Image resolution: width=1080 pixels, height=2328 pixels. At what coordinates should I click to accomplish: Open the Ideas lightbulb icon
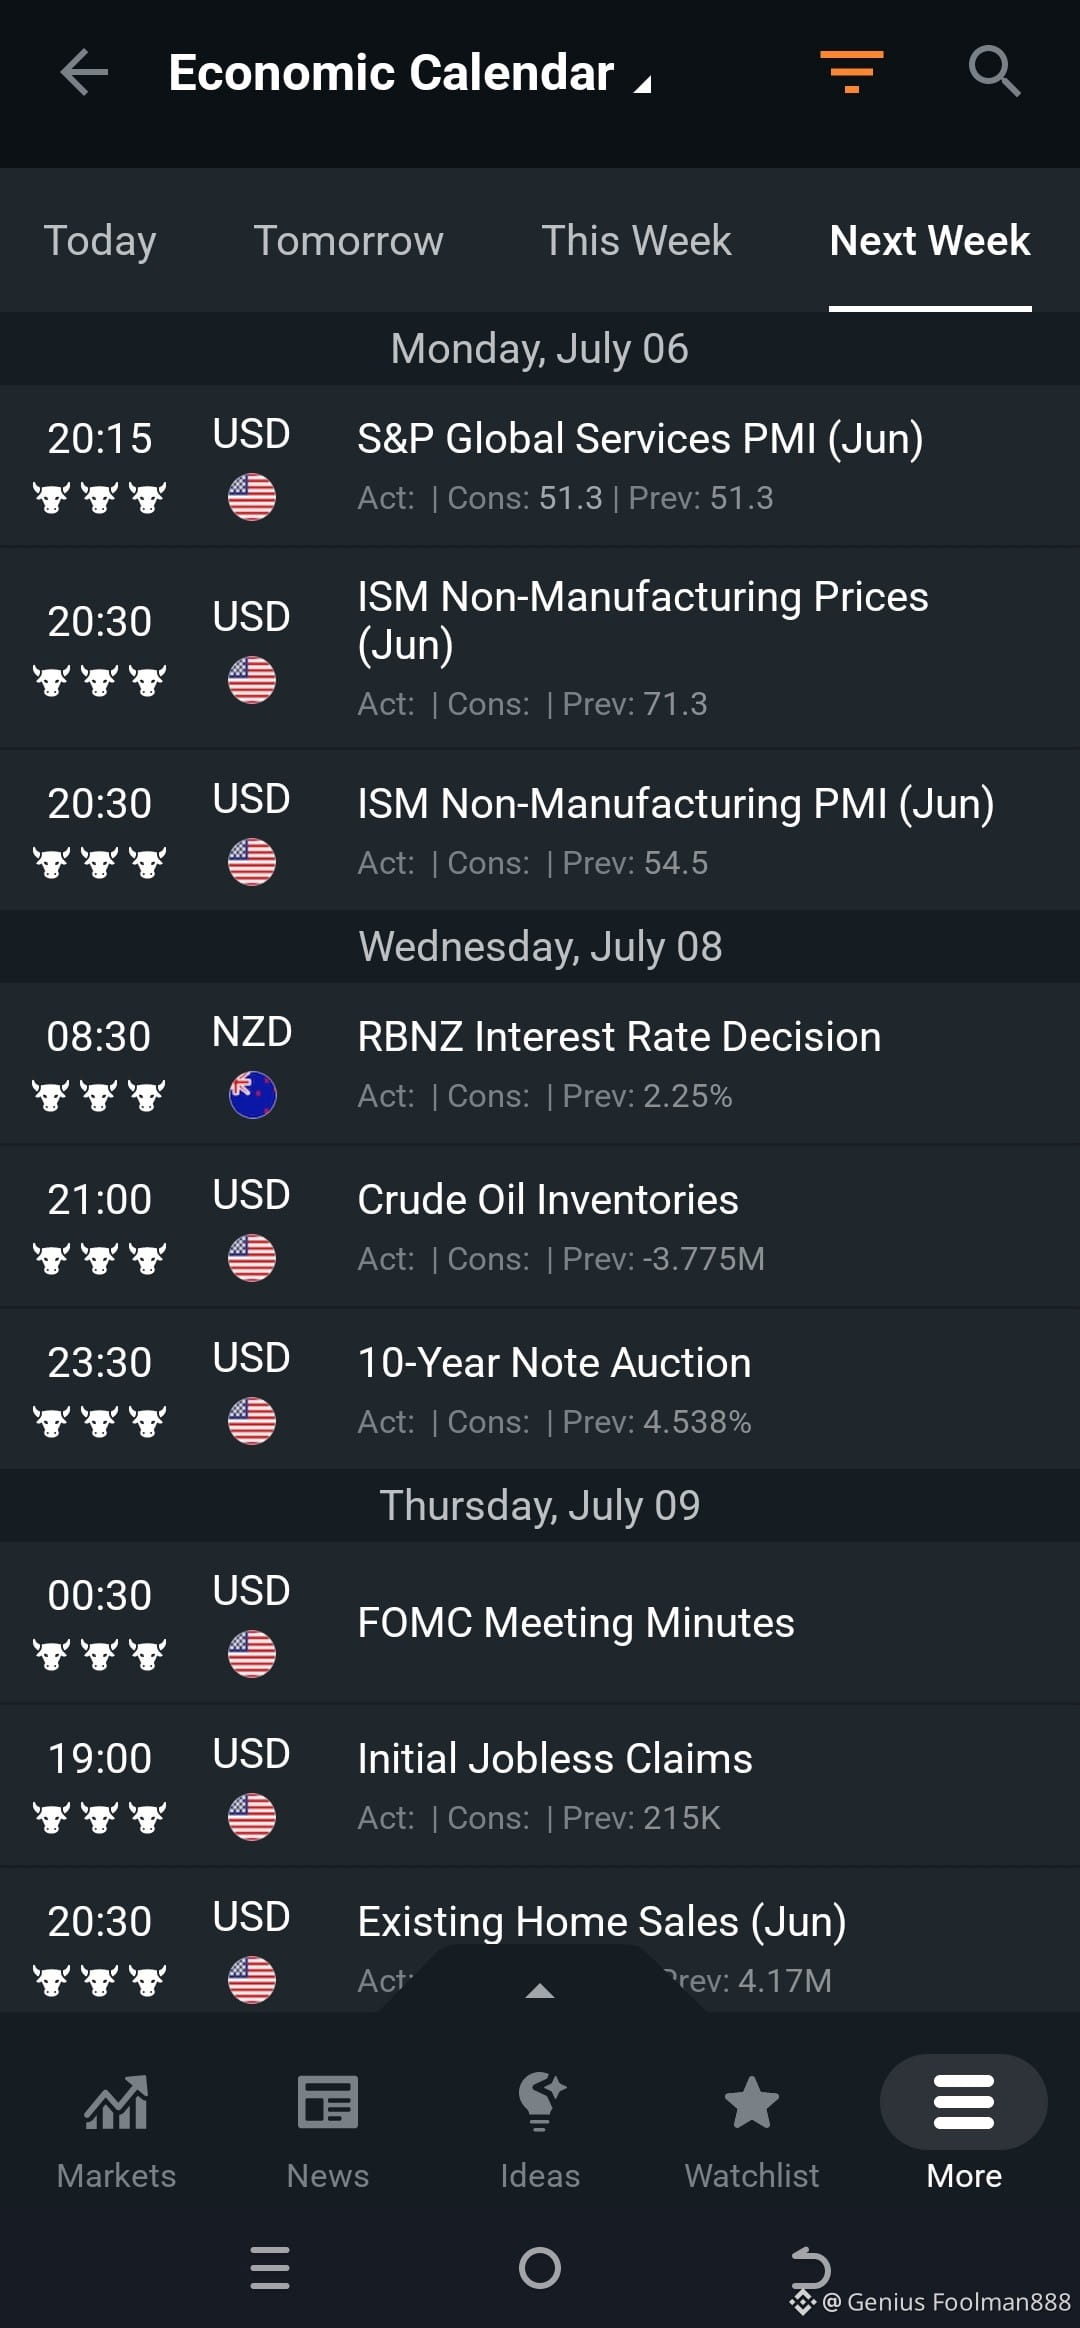[540, 2102]
